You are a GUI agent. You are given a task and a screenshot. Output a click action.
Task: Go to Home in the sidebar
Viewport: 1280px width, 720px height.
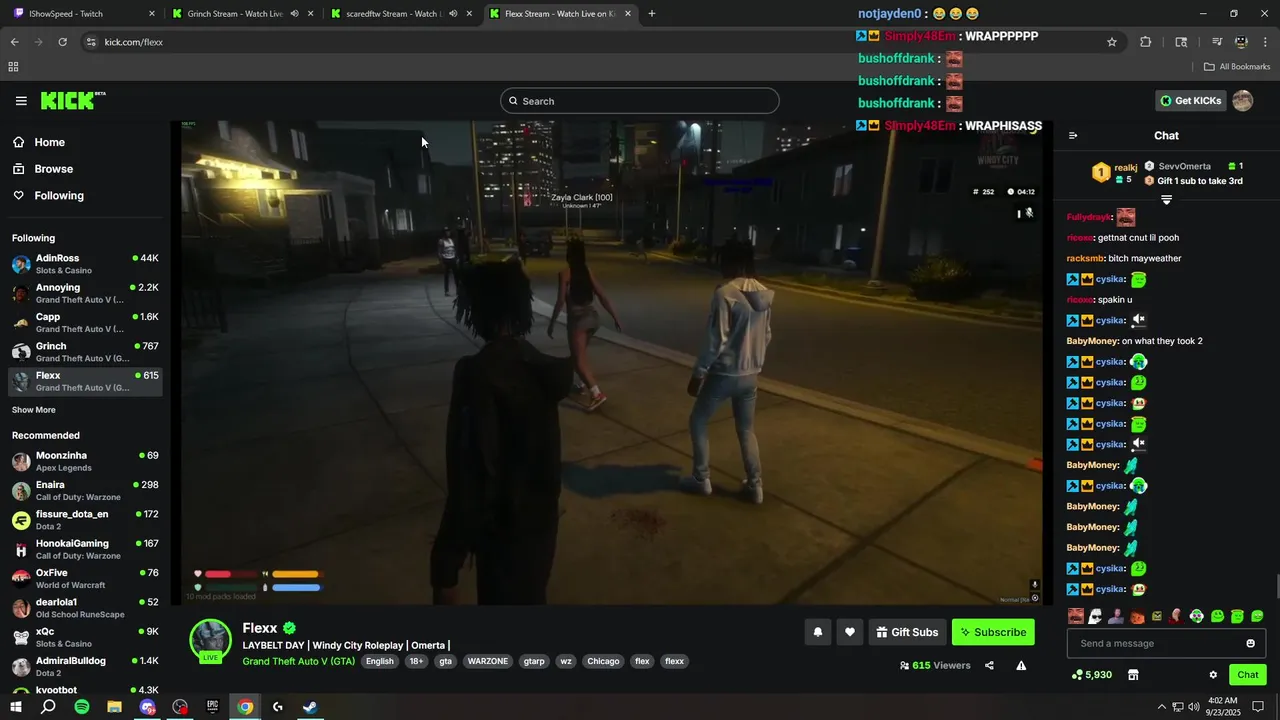pos(49,142)
